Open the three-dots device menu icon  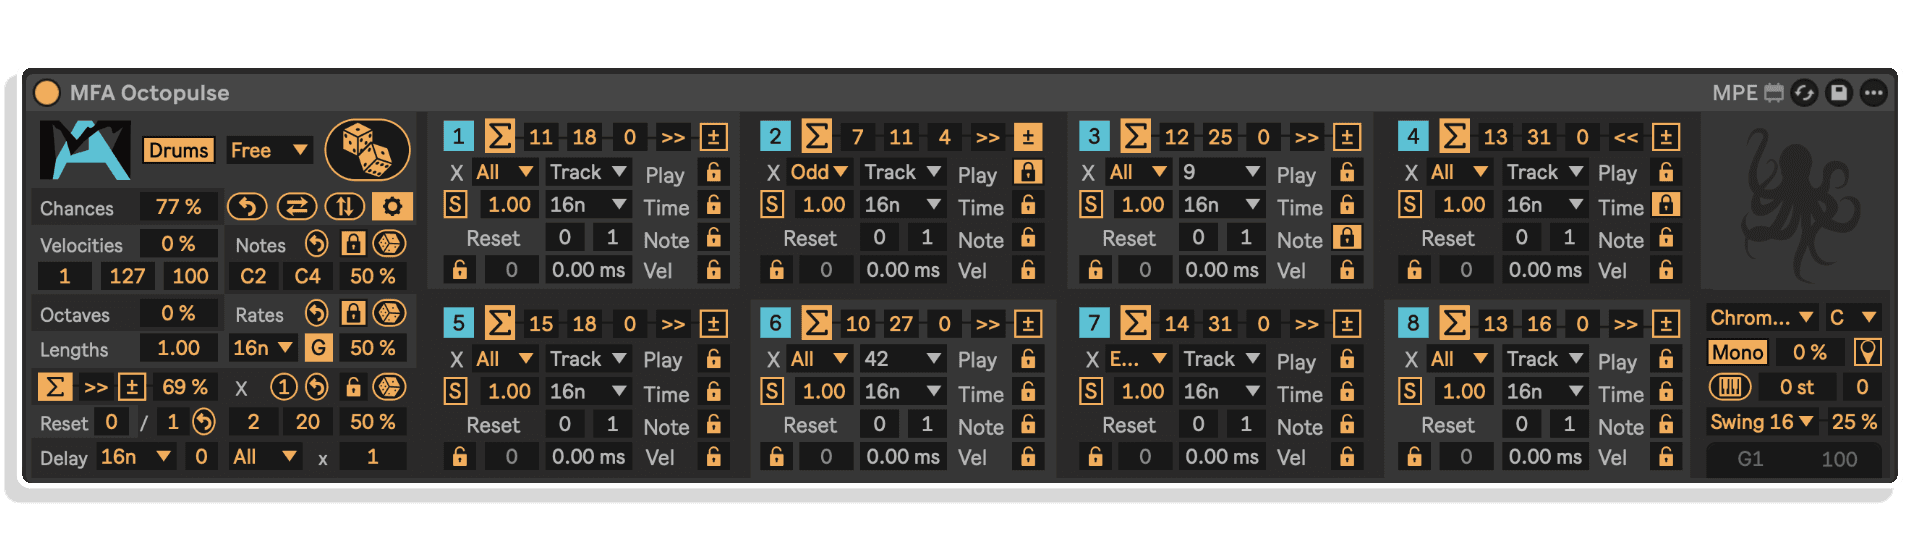[x=1873, y=93]
